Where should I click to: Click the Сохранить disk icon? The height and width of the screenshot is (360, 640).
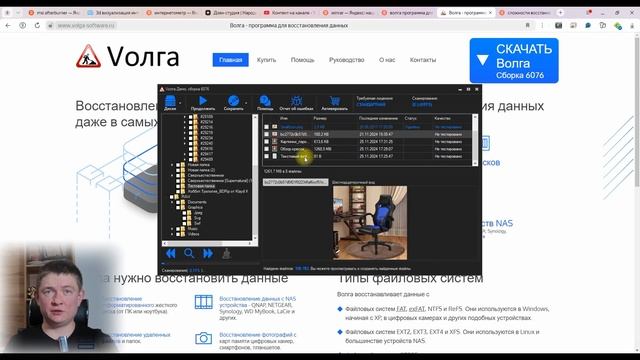click(233, 100)
